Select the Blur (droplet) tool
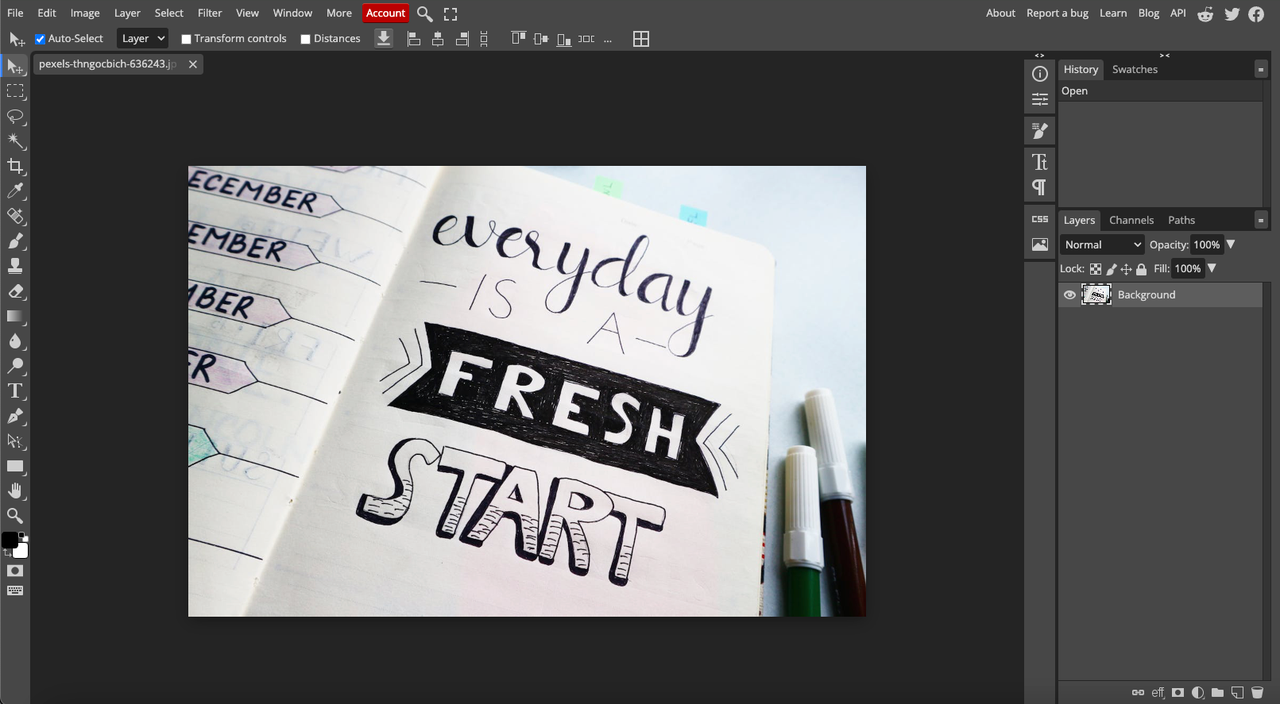This screenshot has width=1280, height=704. pyautogui.click(x=15, y=341)
